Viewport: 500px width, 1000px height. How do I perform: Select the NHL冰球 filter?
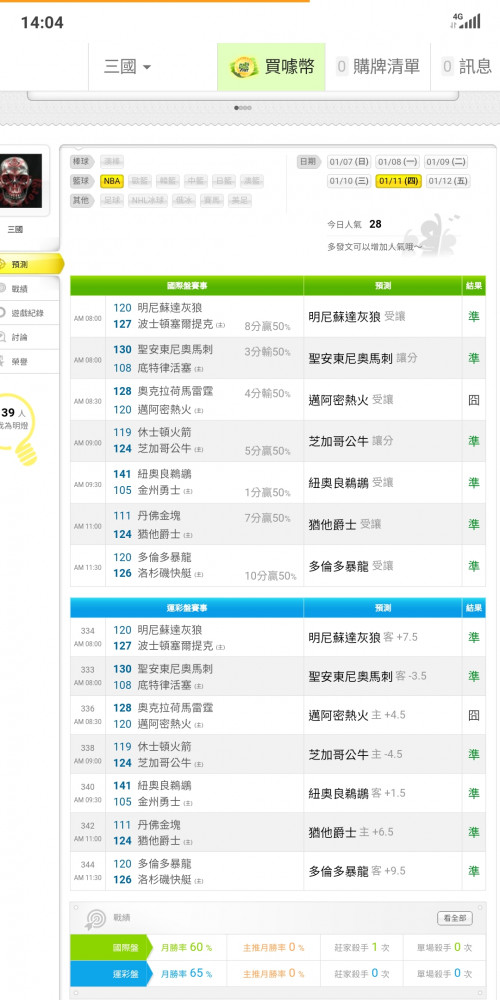[148, 201]
